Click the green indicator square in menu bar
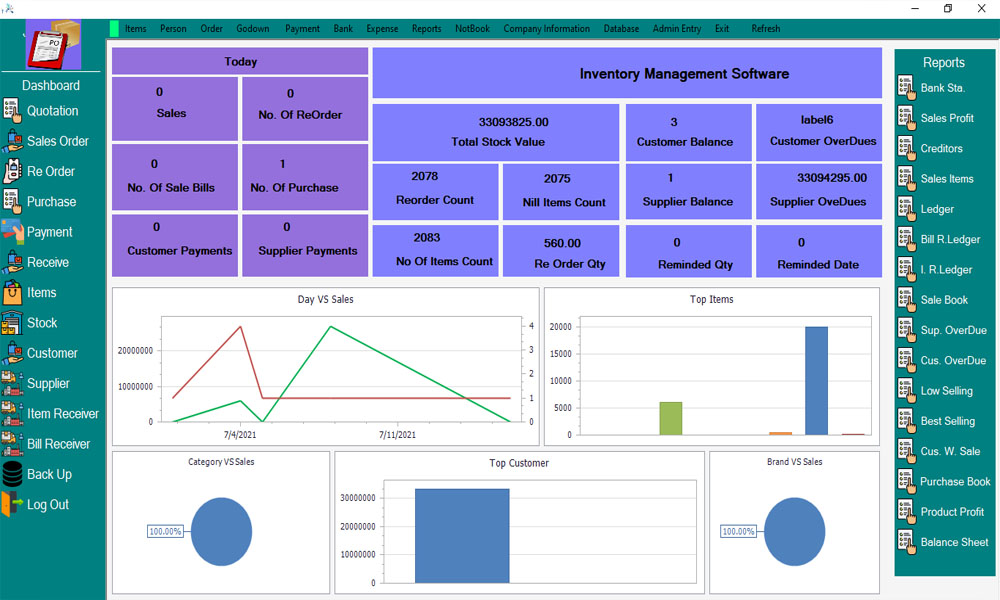 114,29
